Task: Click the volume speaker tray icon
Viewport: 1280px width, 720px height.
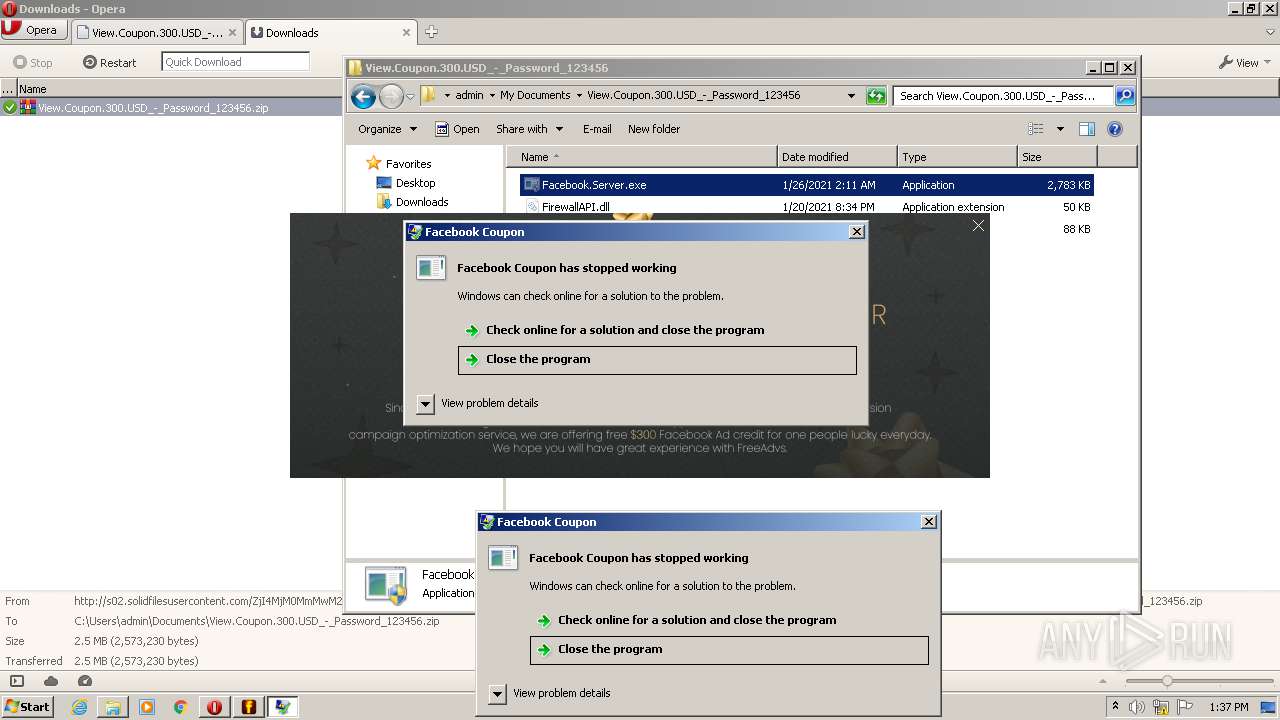Action: [x=1138, y=707]
